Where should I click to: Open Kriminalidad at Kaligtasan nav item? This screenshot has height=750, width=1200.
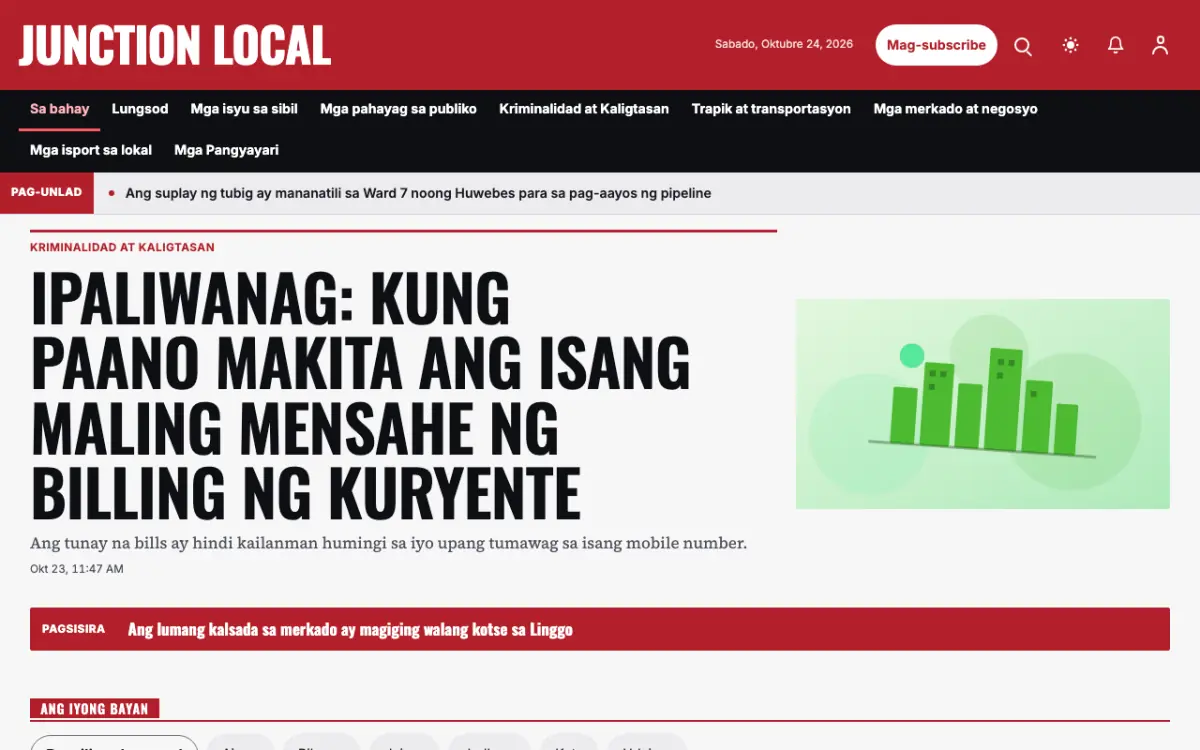(x=584, y=109)
